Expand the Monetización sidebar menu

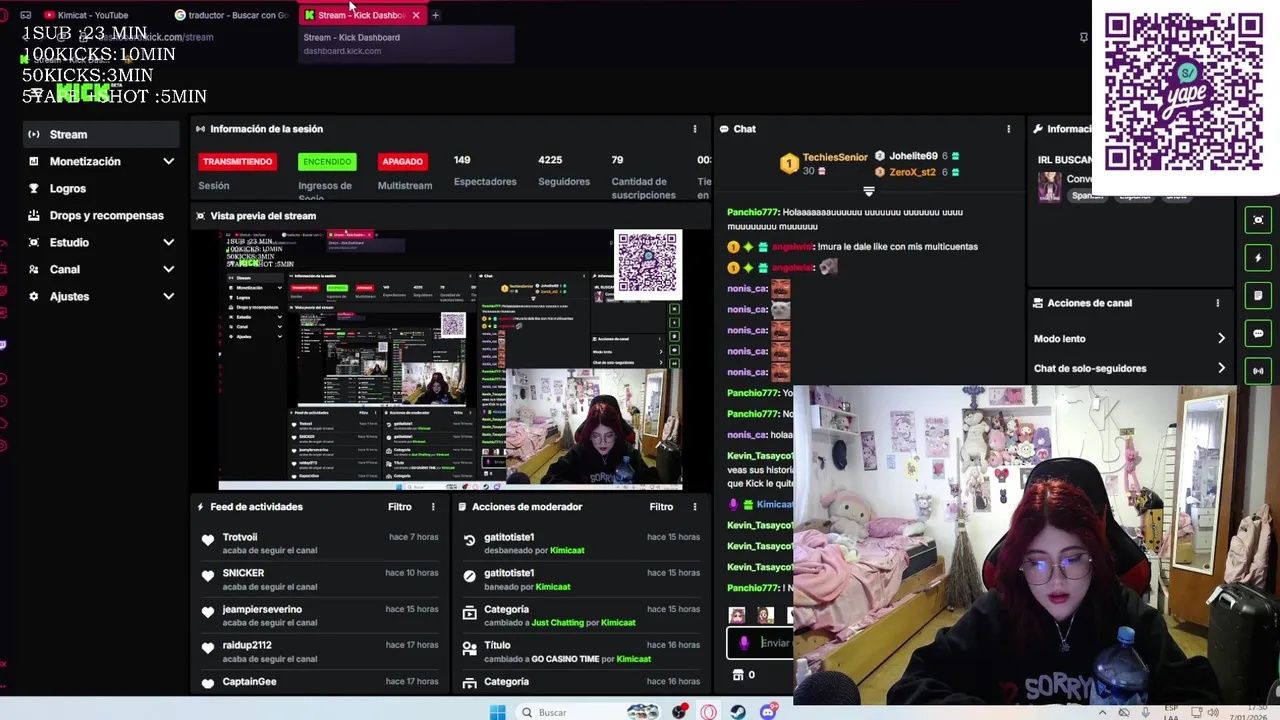coord(101,161)
